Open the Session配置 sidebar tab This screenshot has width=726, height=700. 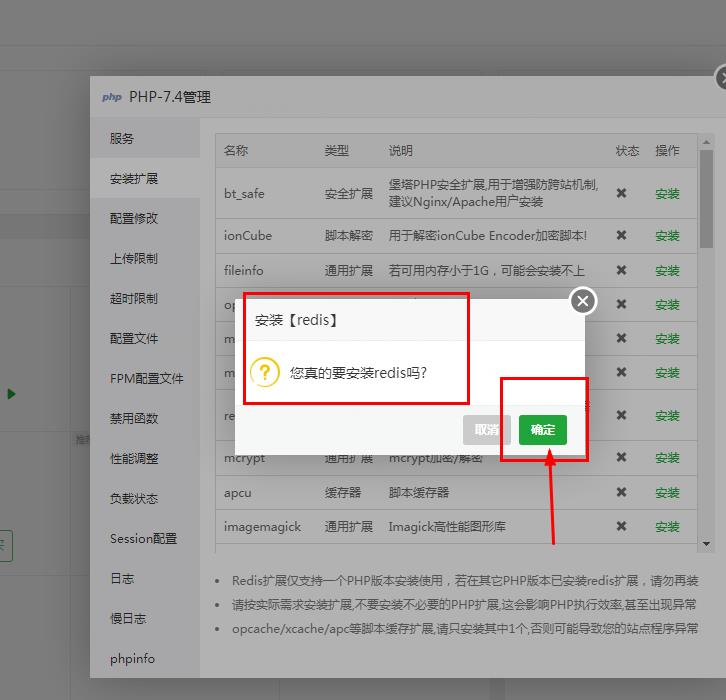point(145,538)
